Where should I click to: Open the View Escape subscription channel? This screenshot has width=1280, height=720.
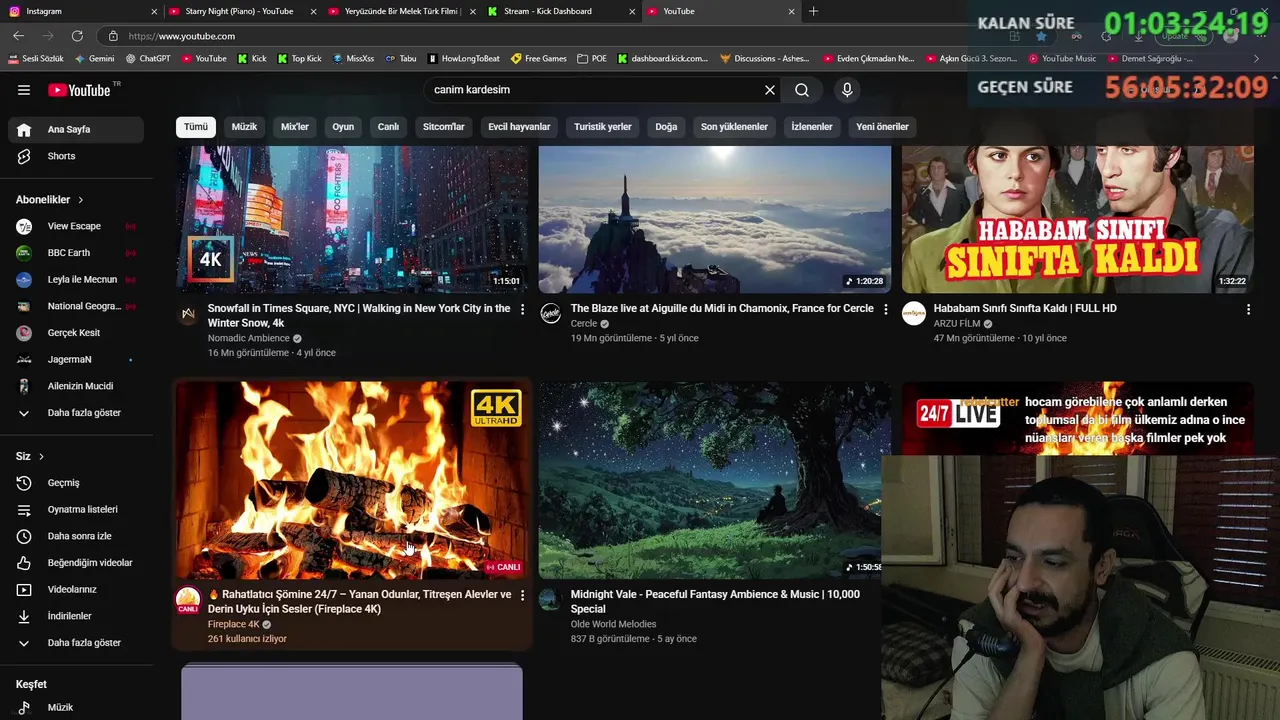(76, 226)
